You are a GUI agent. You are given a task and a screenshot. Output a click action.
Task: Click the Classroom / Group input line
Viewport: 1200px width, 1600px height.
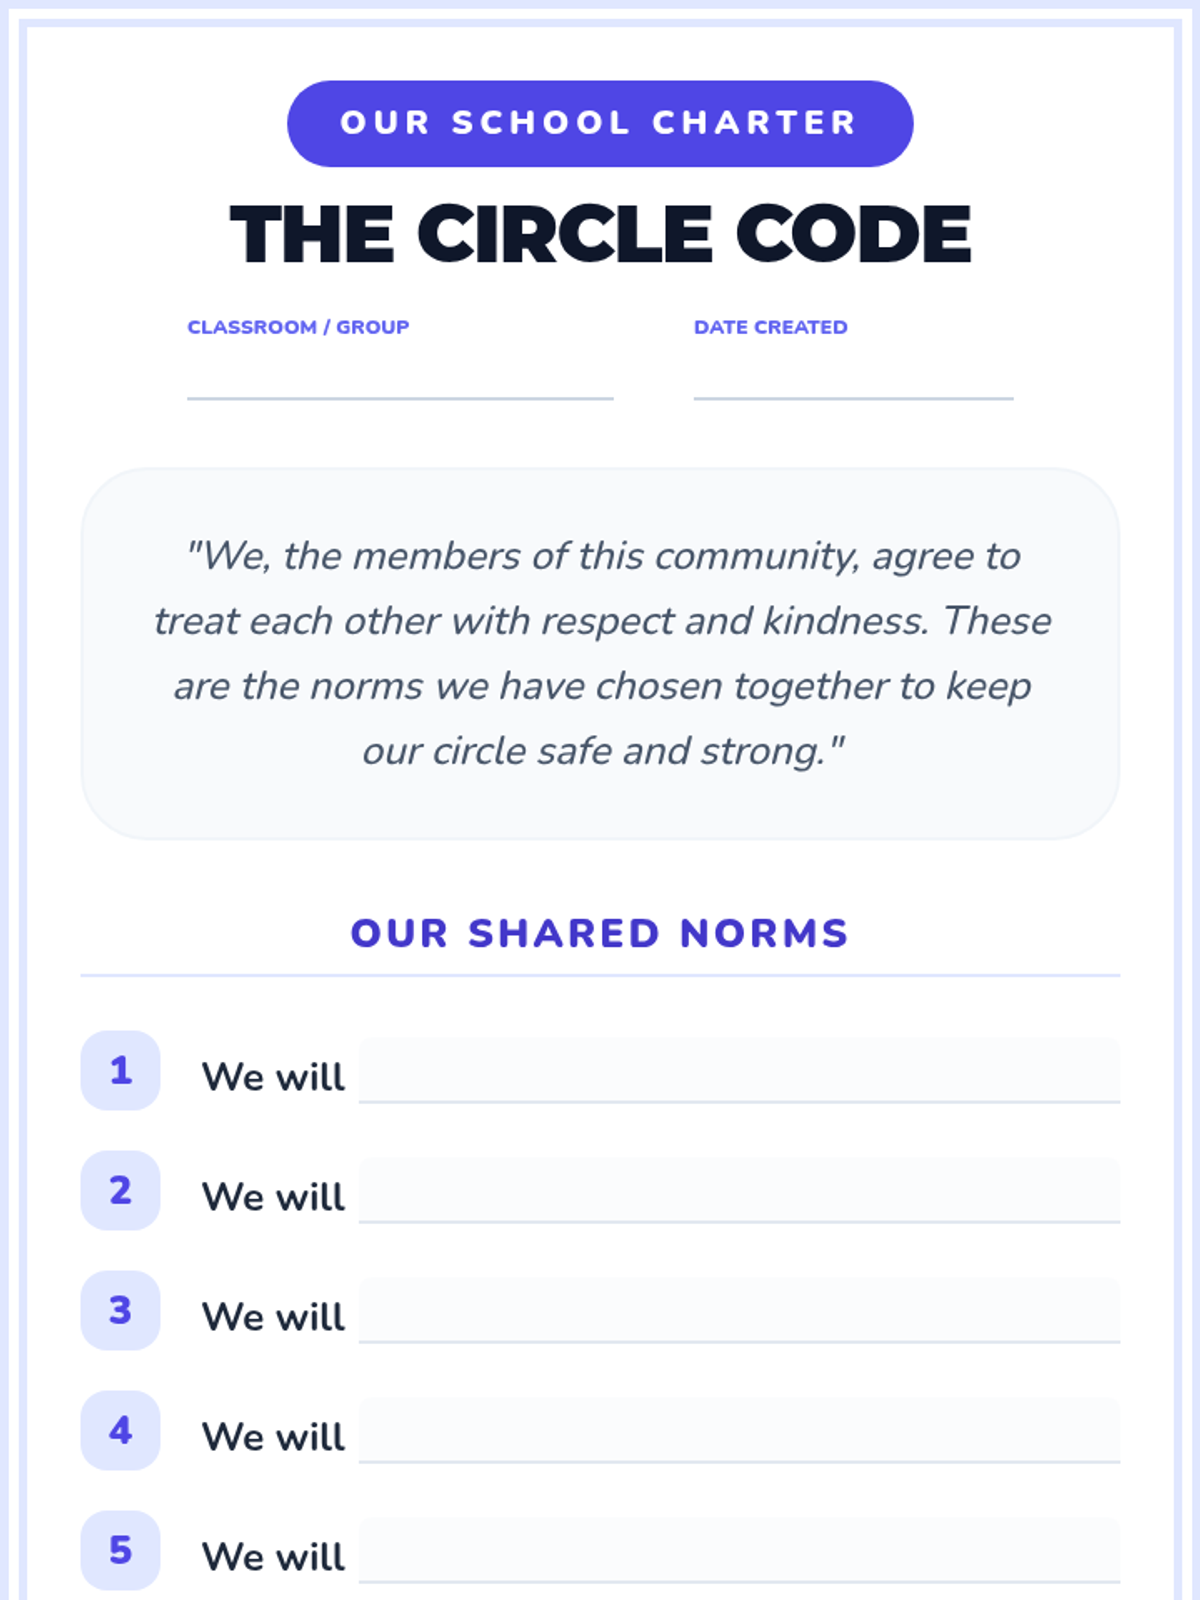tap(400, 378)
